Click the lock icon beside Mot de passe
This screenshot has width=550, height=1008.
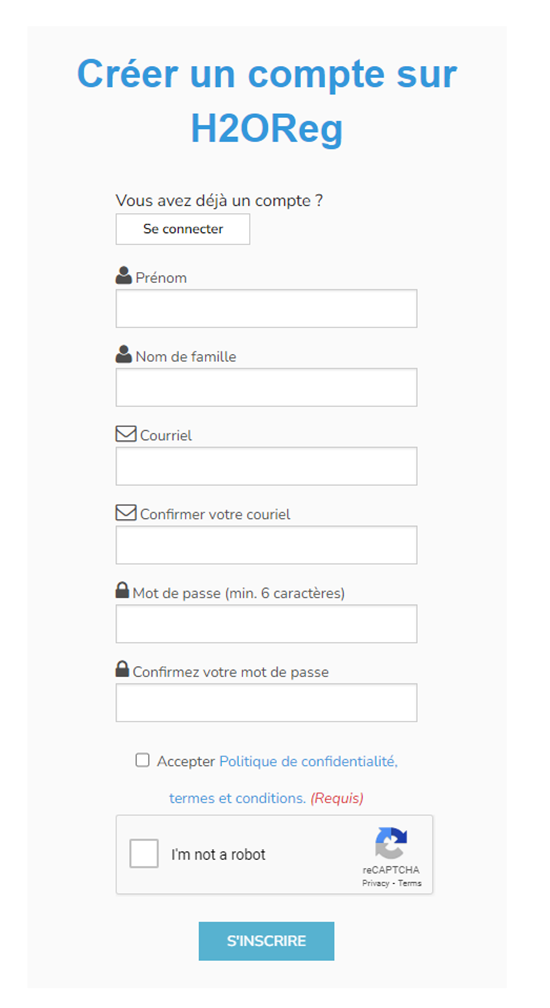pos(122,590)
